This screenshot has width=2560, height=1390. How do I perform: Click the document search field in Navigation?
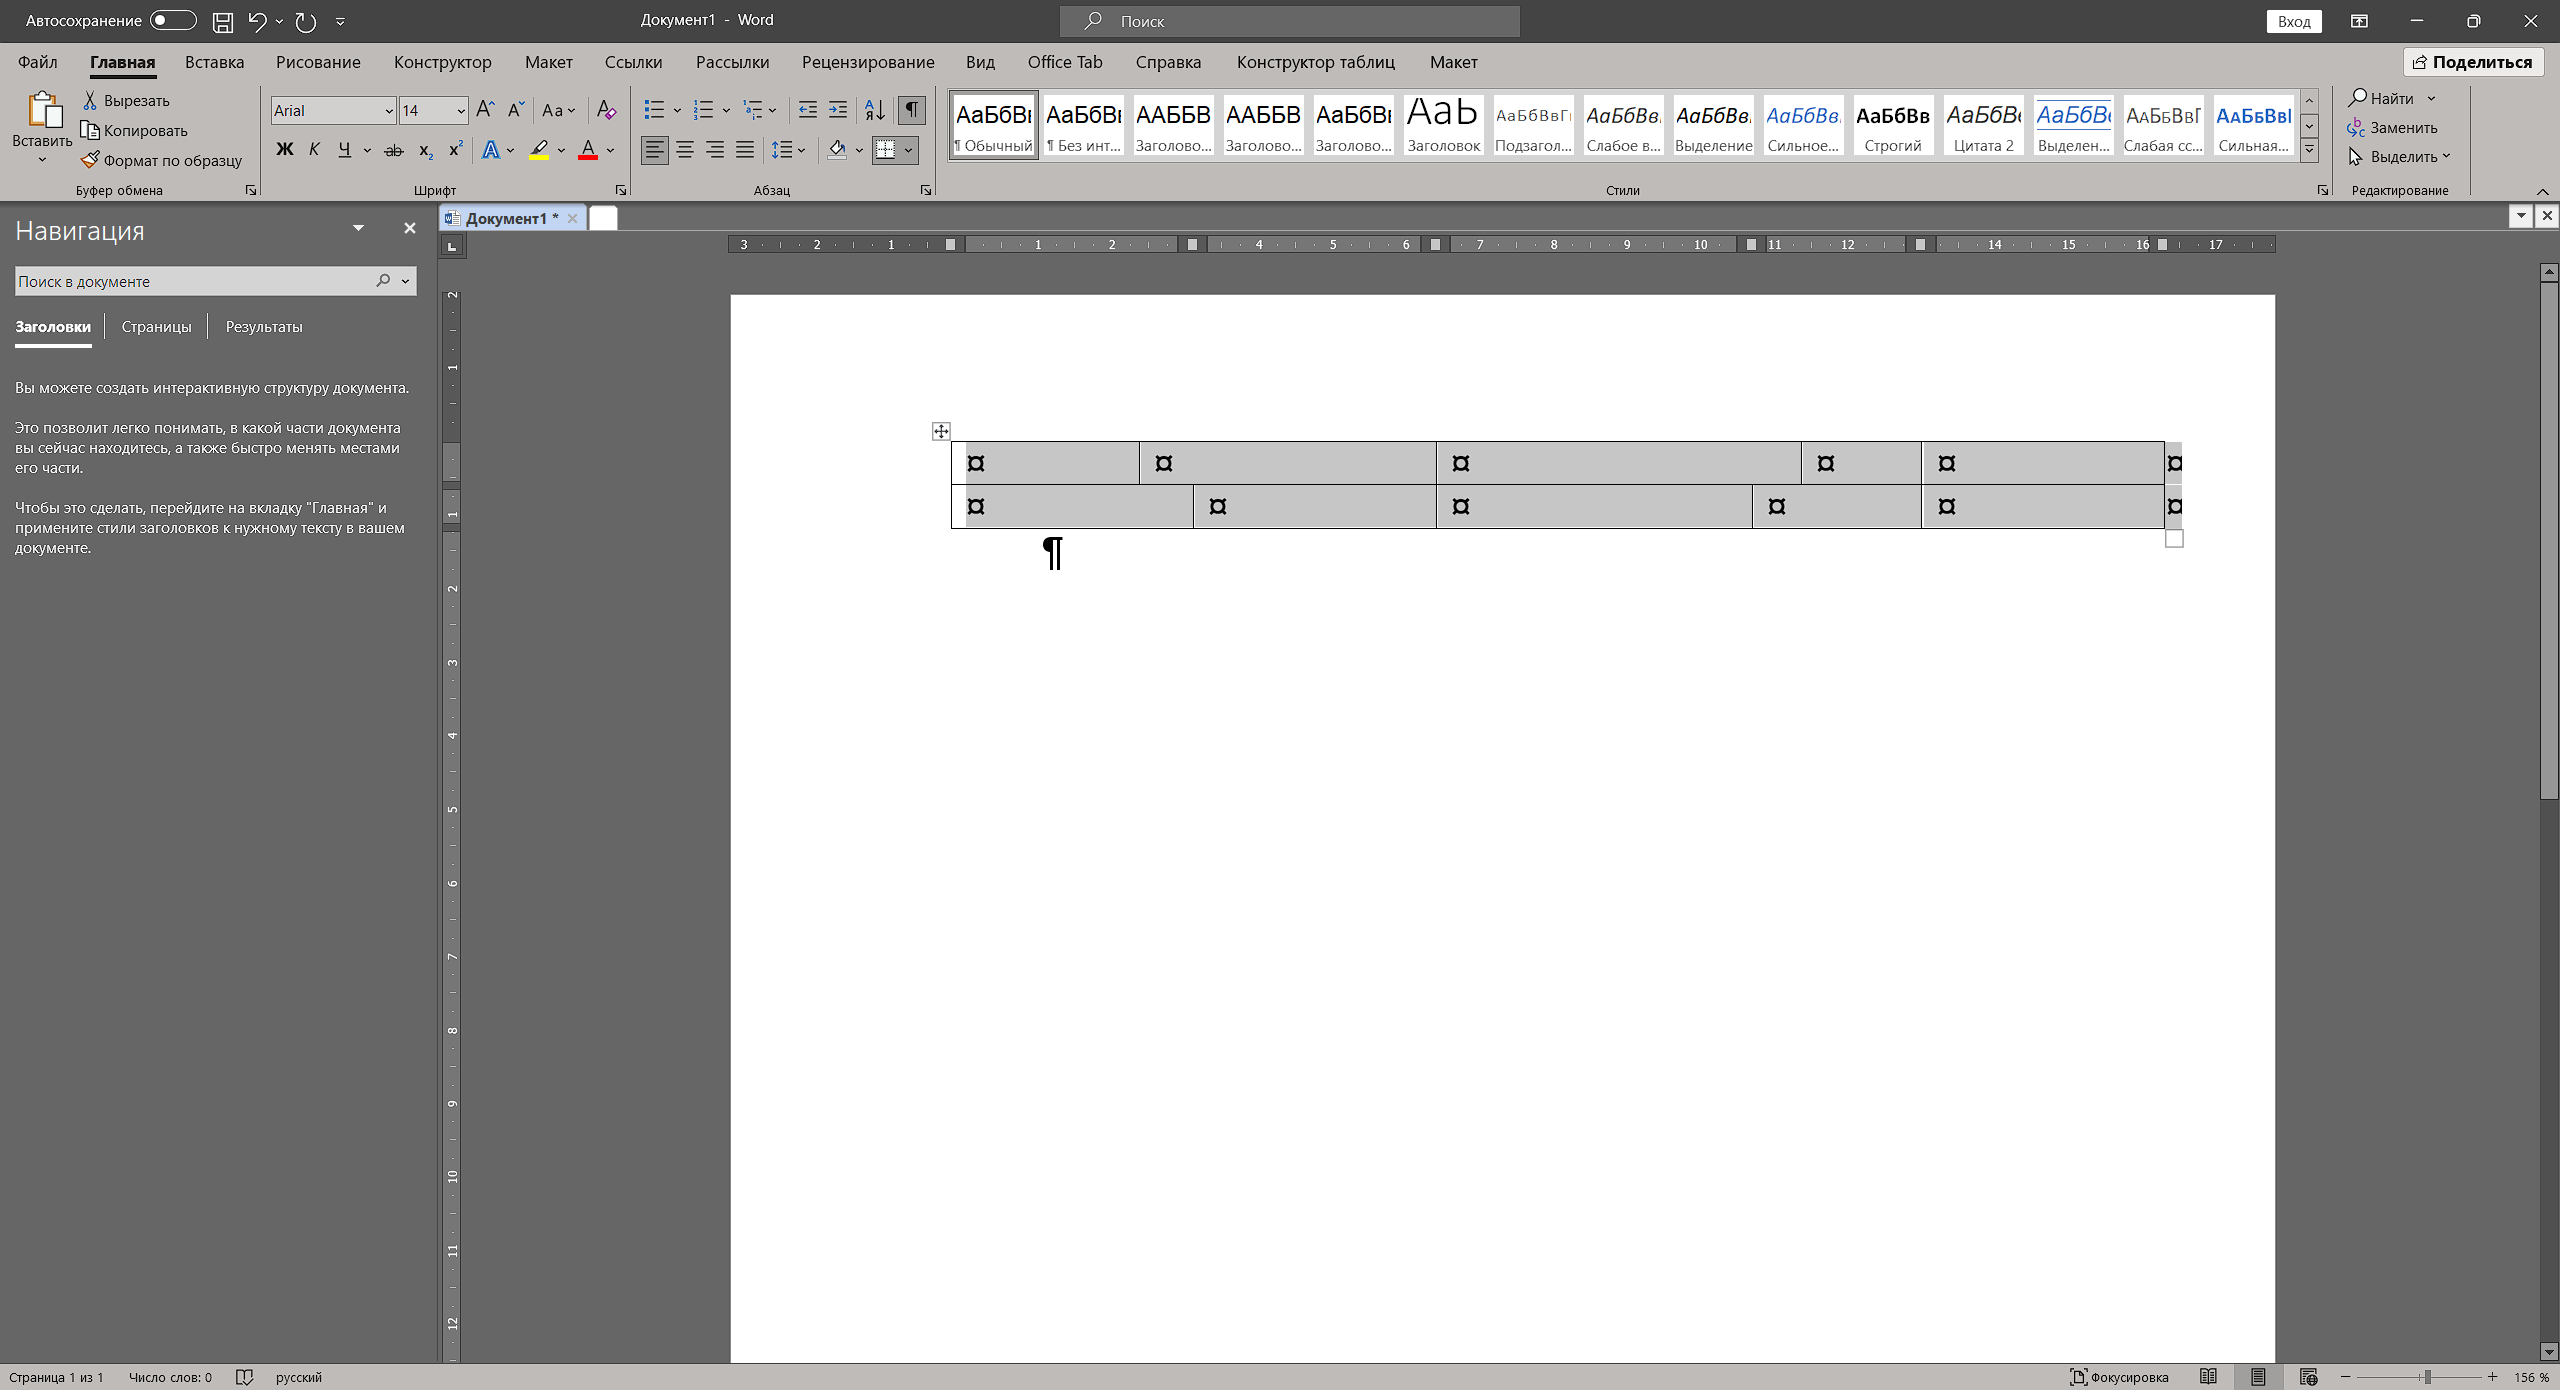click(190, 282)
